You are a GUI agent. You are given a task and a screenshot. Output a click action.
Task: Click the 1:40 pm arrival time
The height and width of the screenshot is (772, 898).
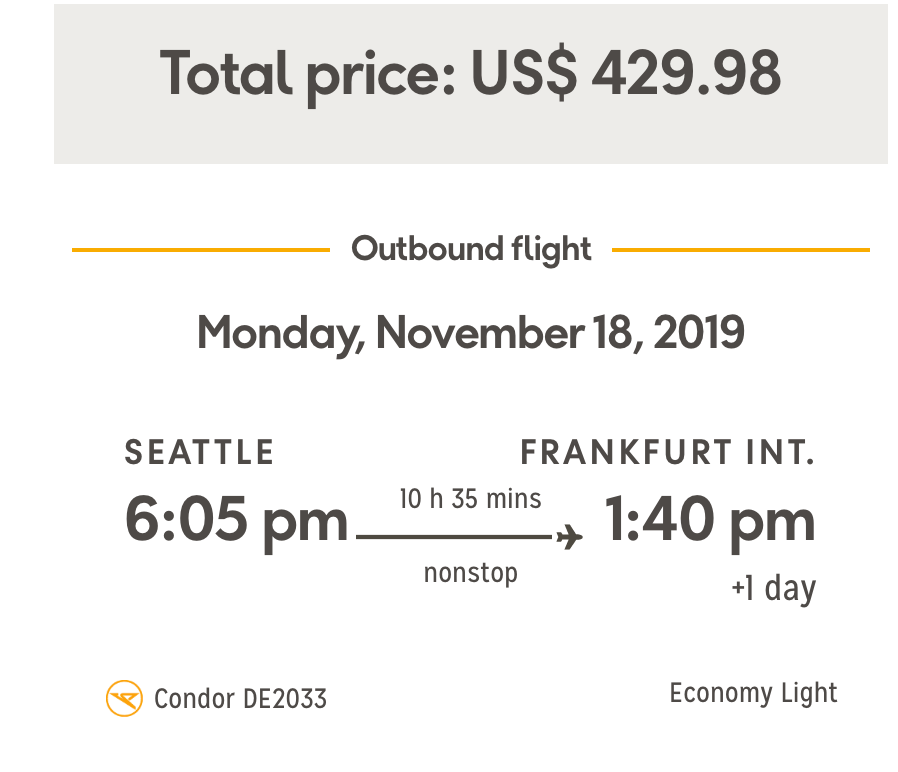(x=710, y=522)
